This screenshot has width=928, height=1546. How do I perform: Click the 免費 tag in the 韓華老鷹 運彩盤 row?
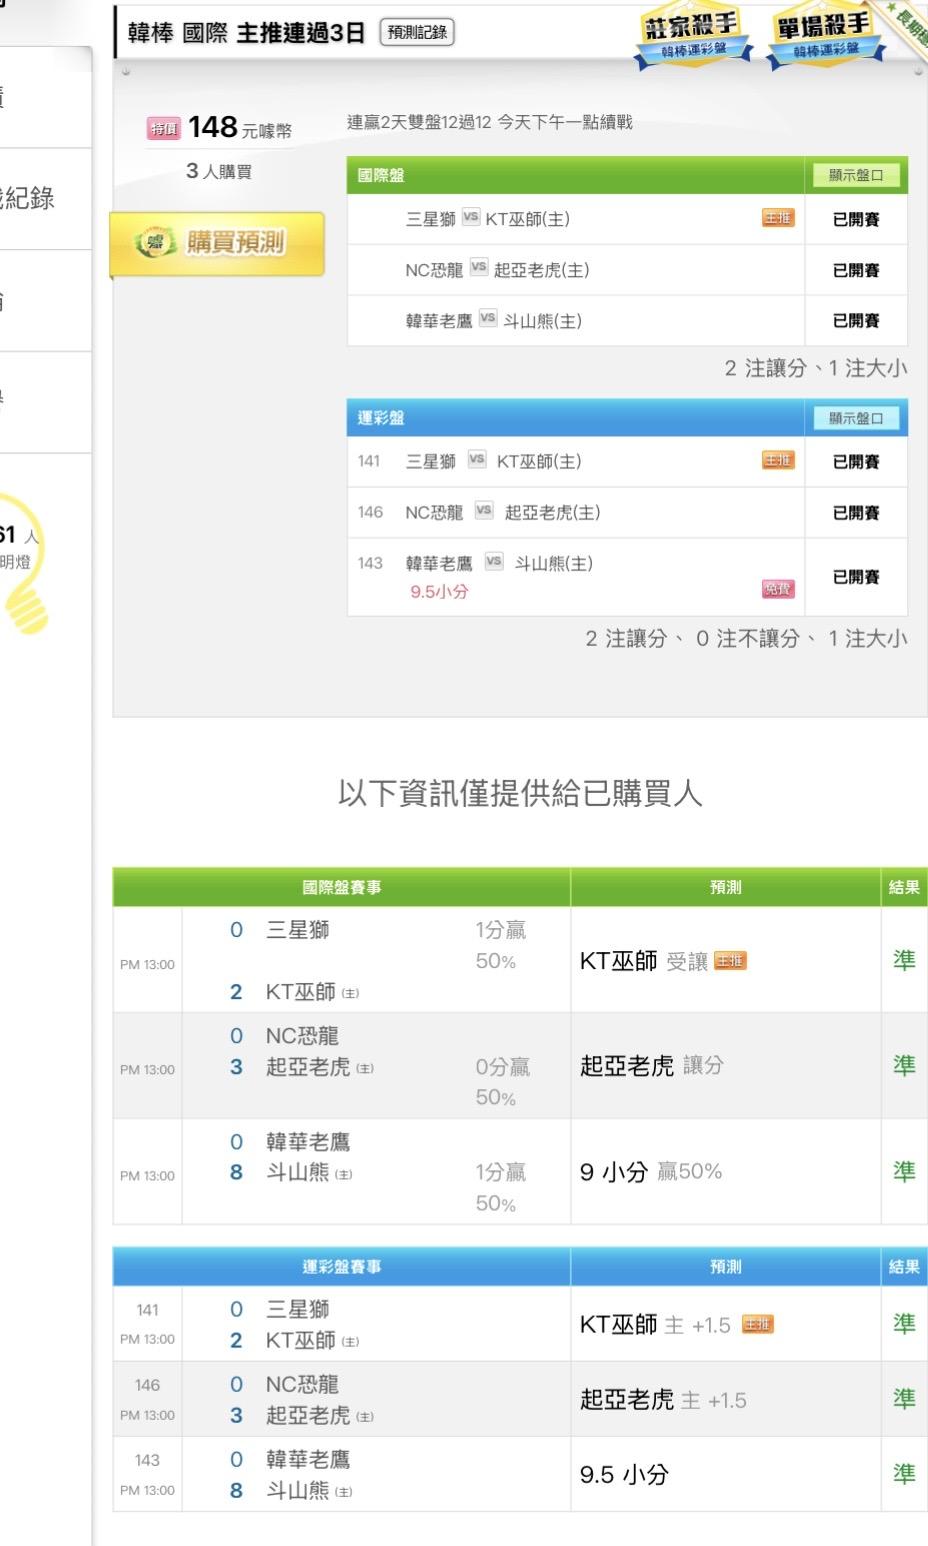[x=778, y=590]
